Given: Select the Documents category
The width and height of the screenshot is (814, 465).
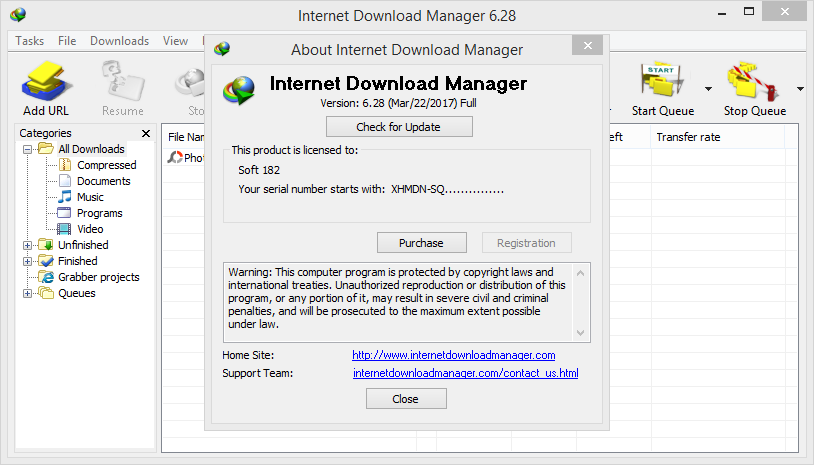Looking at the screenshot, I should (x=103, y=181).
